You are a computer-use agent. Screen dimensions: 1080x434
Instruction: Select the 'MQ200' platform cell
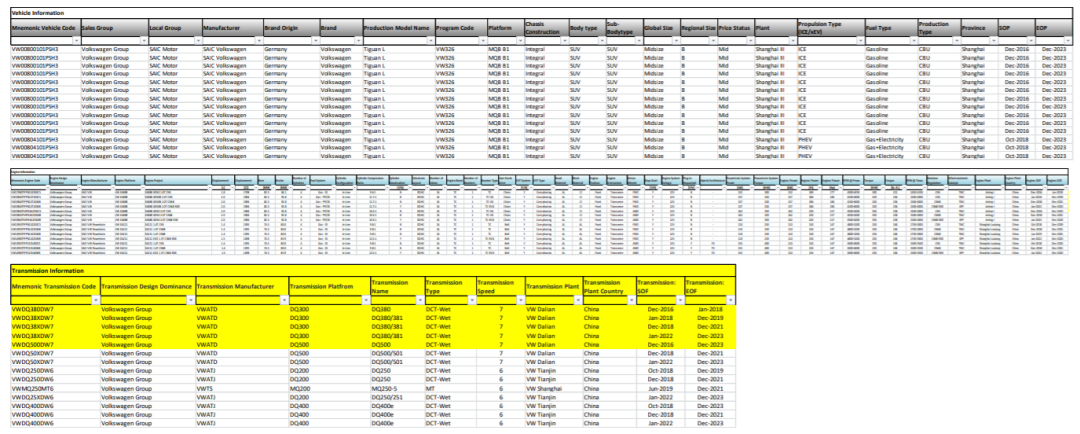(x=329, y=389)
